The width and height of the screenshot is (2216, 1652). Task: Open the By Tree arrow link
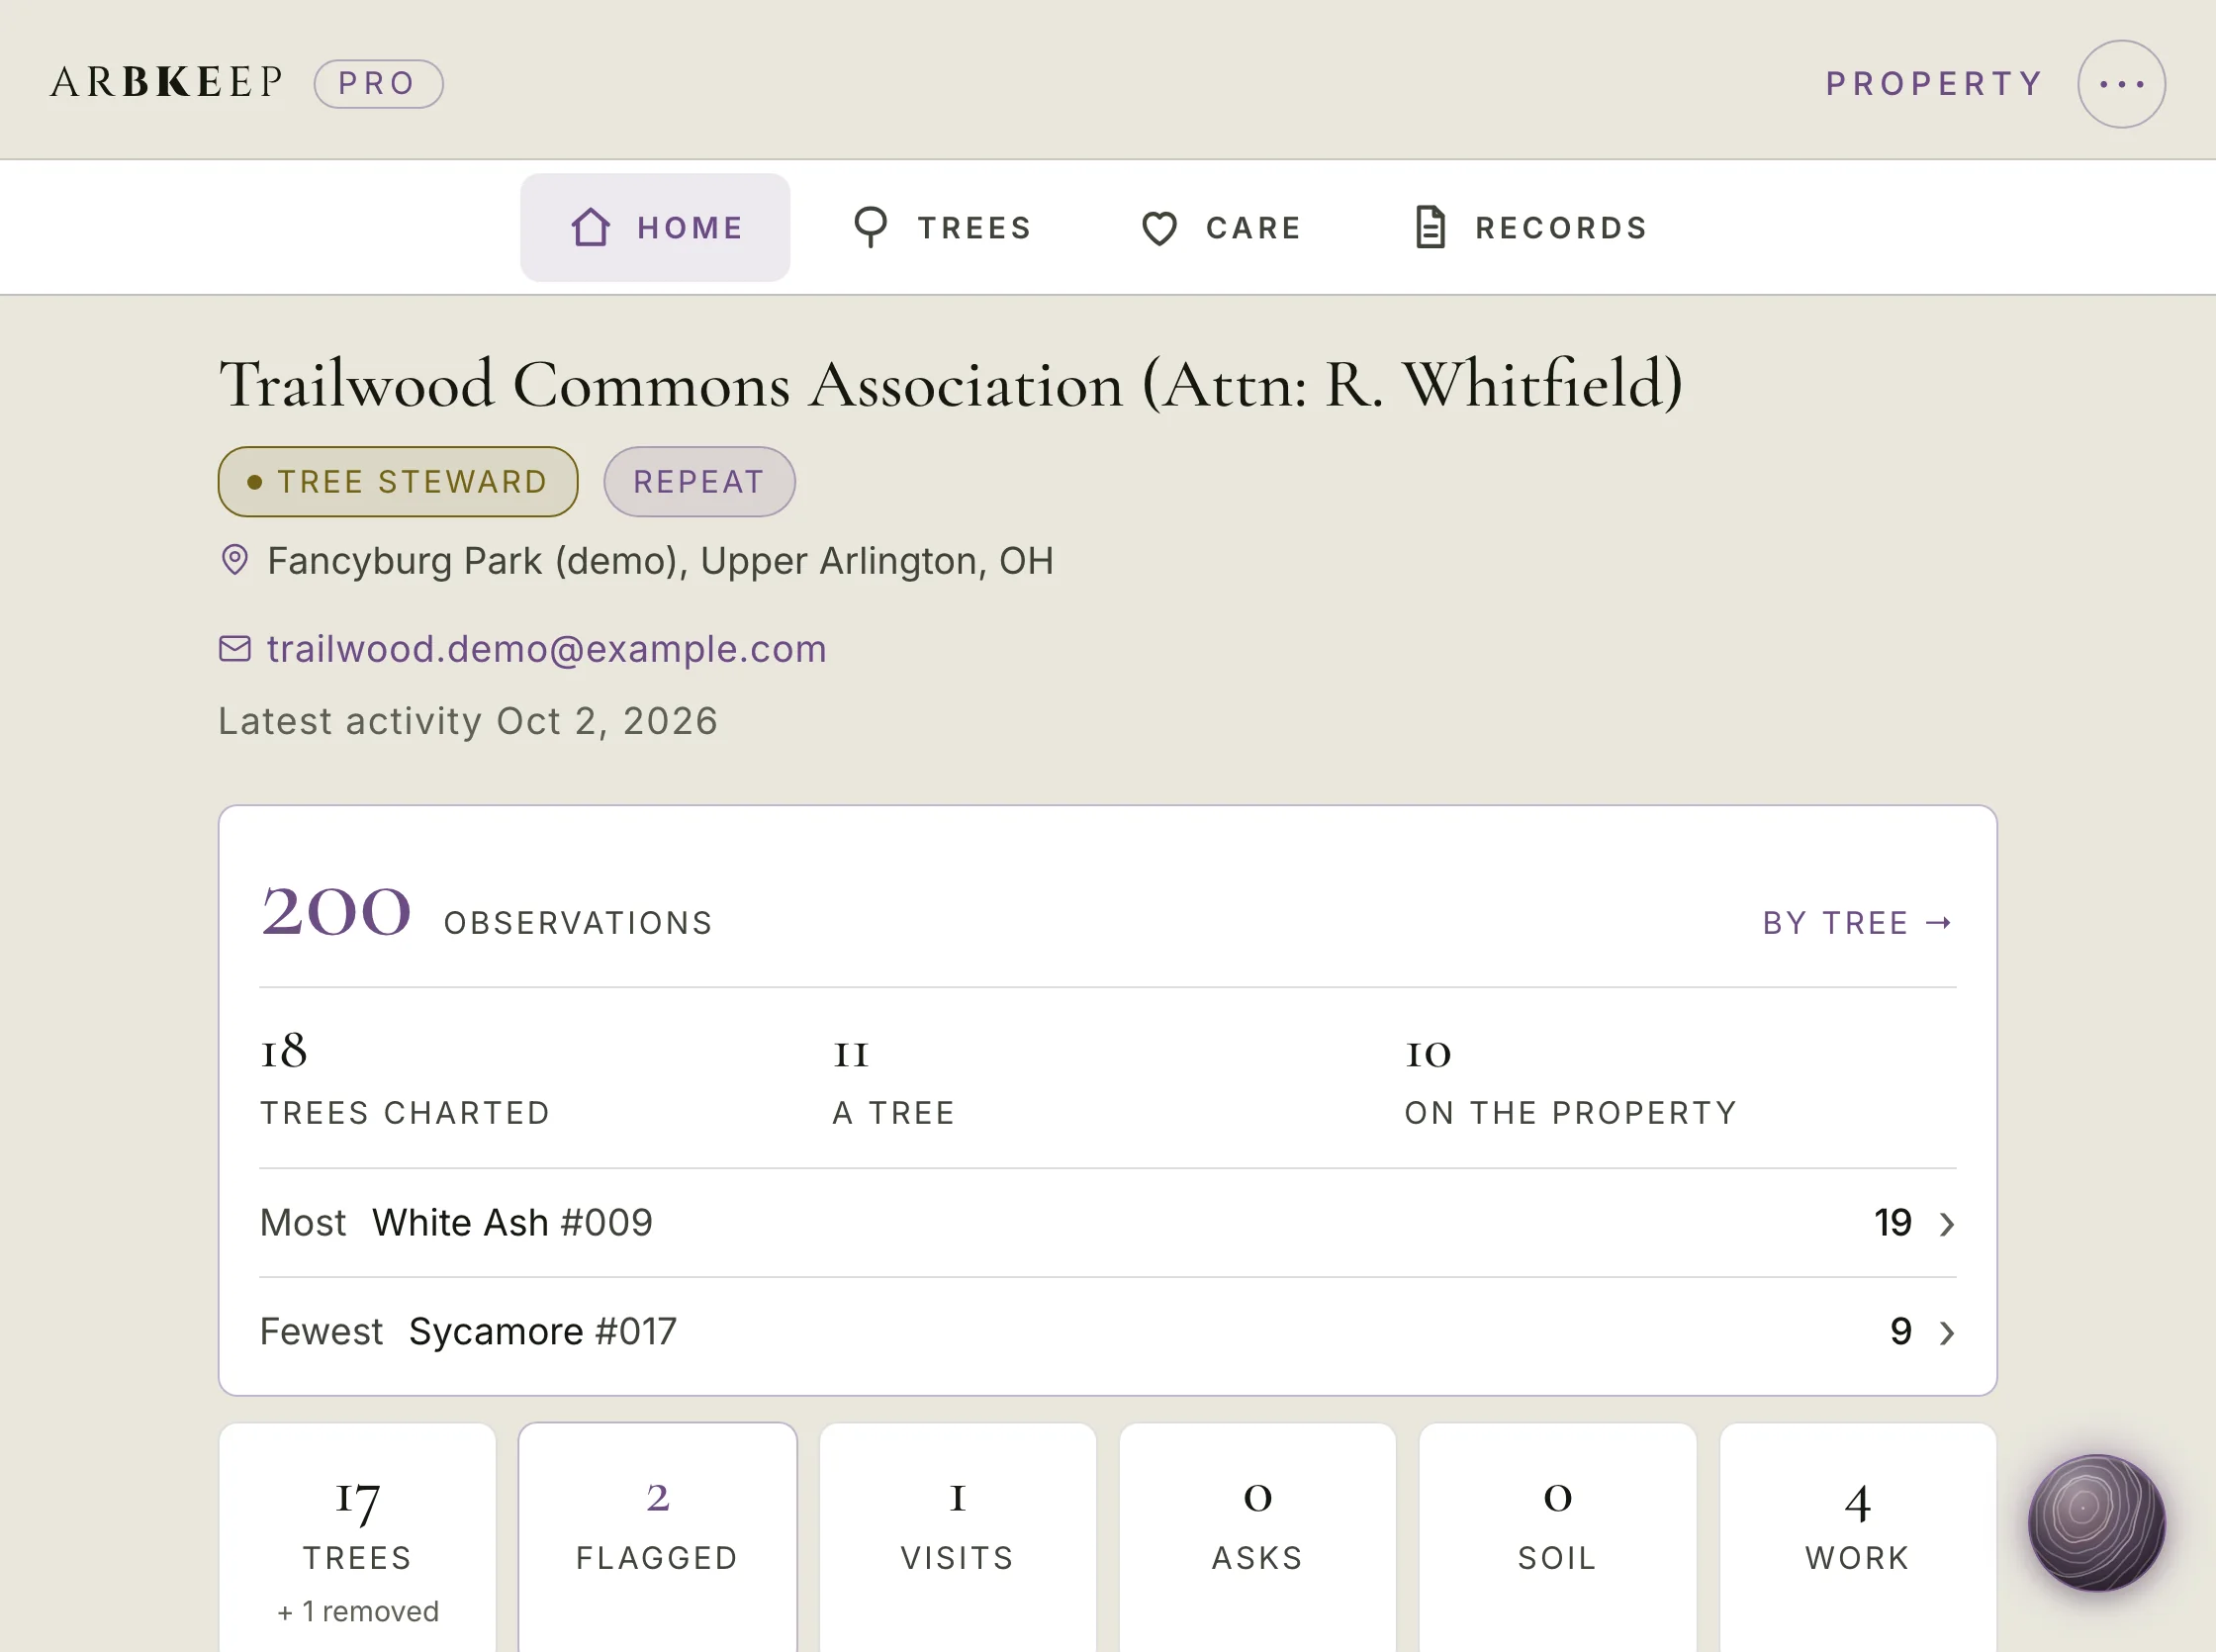[x=1857, y=923]
